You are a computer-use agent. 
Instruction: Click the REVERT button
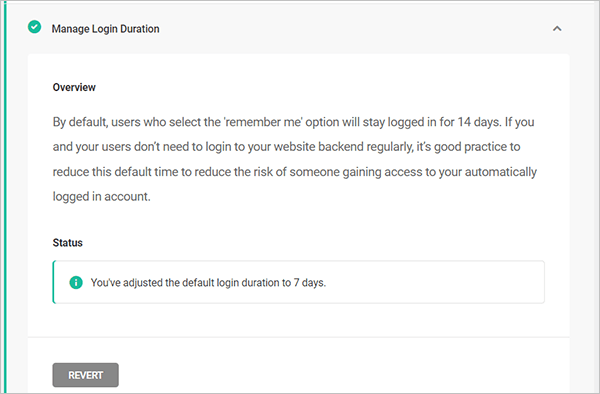tap(85, 375)
